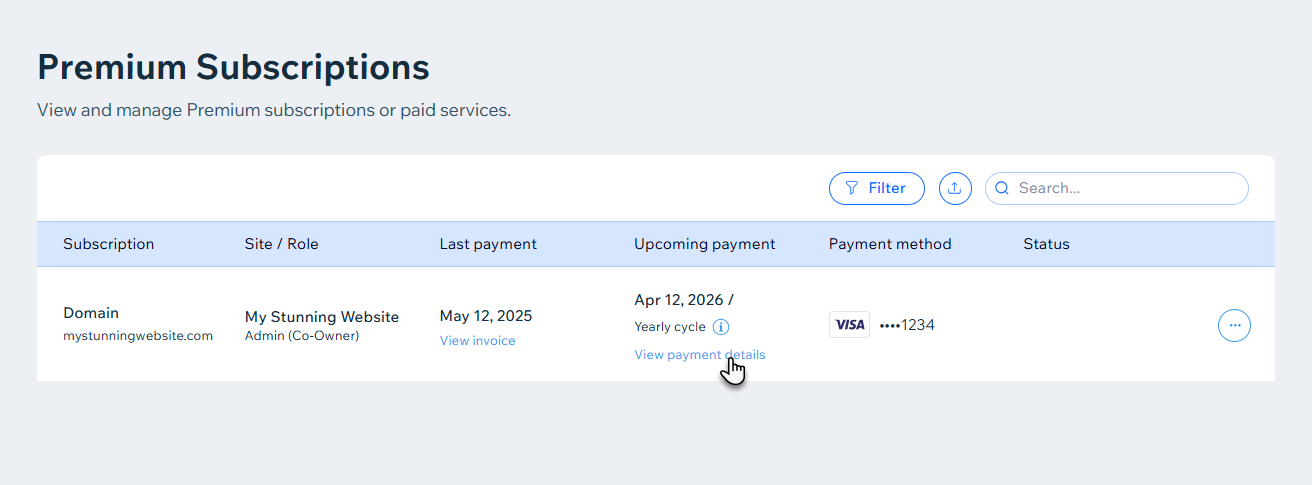Screen dimensions: 1312x485
Task: Click in the Search input field
Action: 1125,188
